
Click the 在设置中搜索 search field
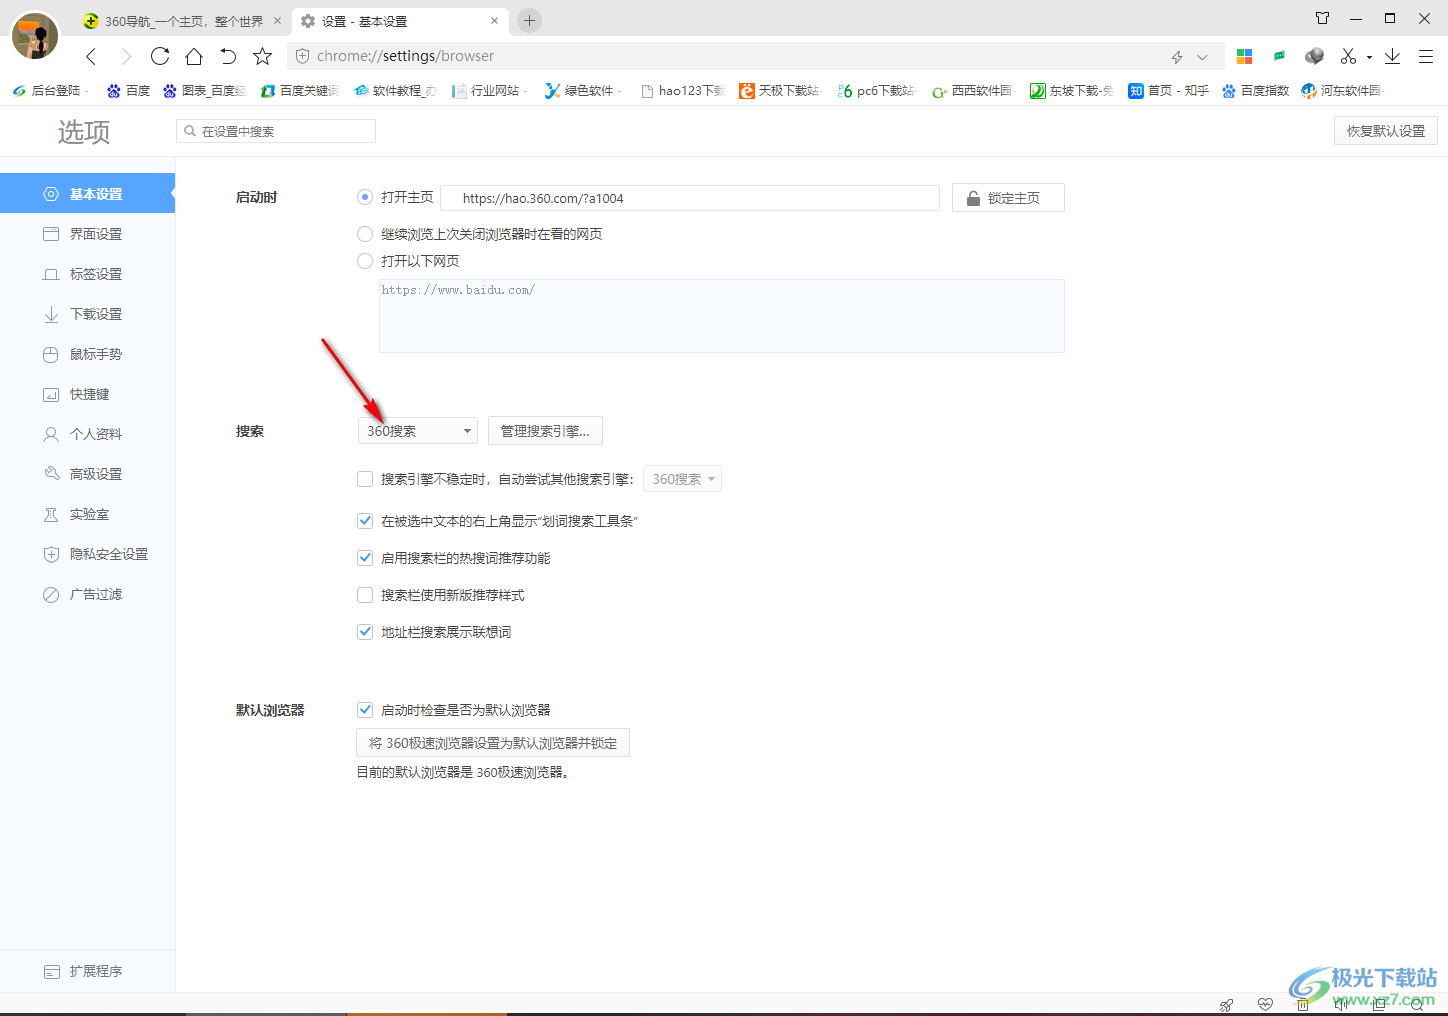tap(276, 131)
